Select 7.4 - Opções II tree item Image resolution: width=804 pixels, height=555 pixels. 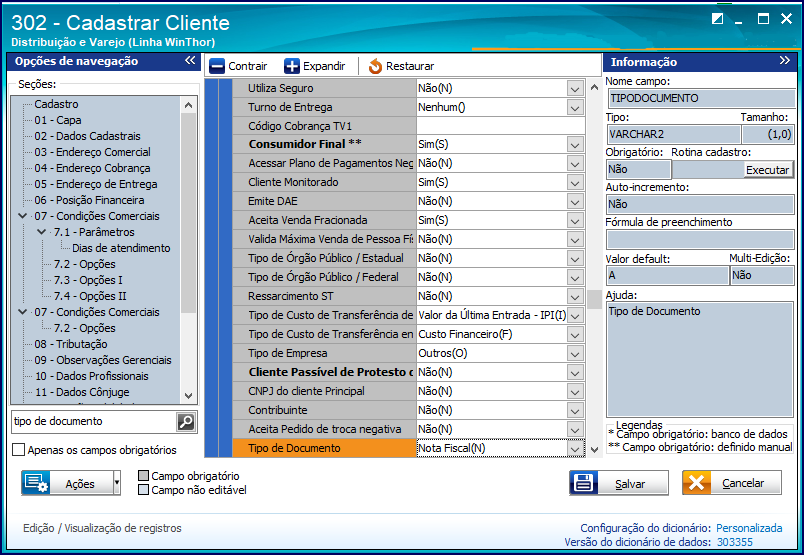[x=90, y=296]
